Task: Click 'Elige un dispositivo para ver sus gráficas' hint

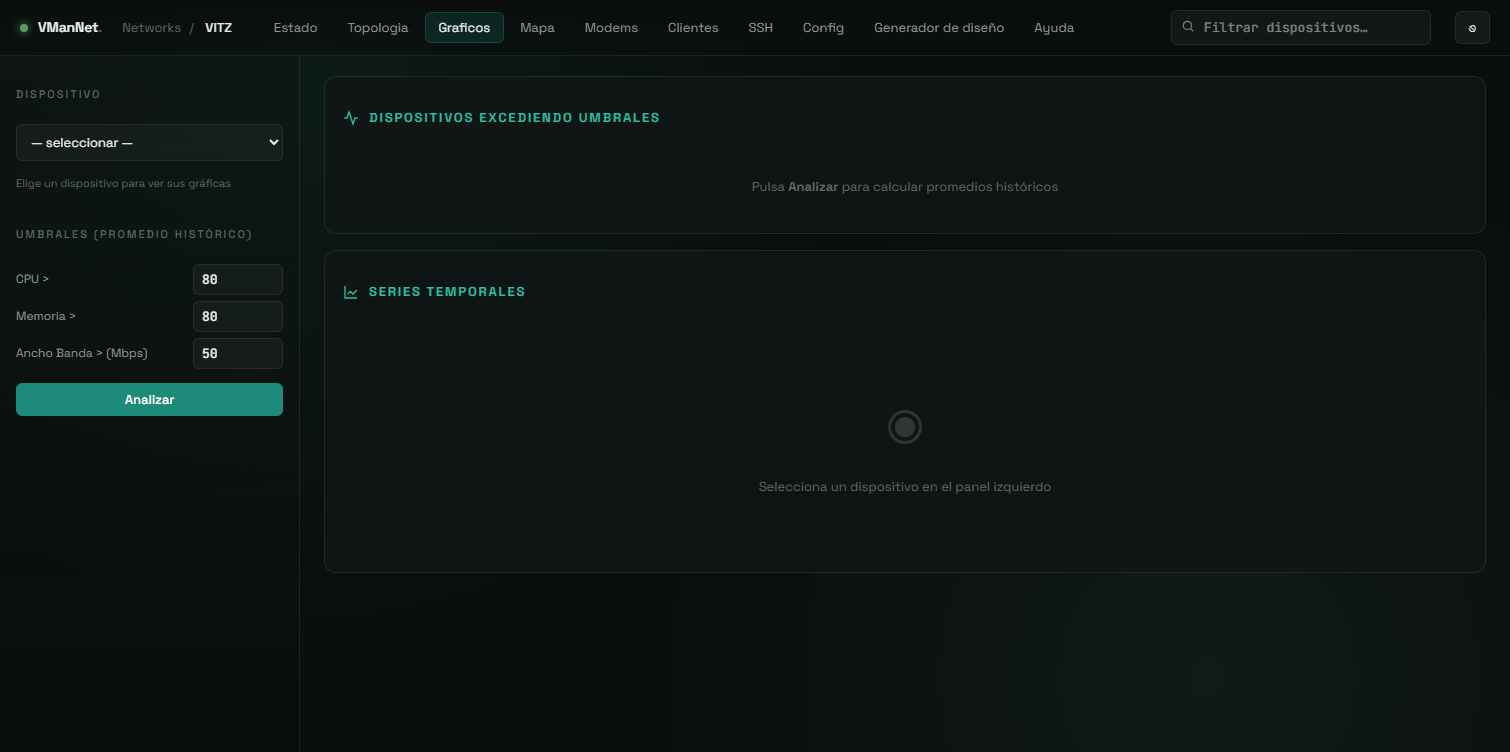Action: 123,184
